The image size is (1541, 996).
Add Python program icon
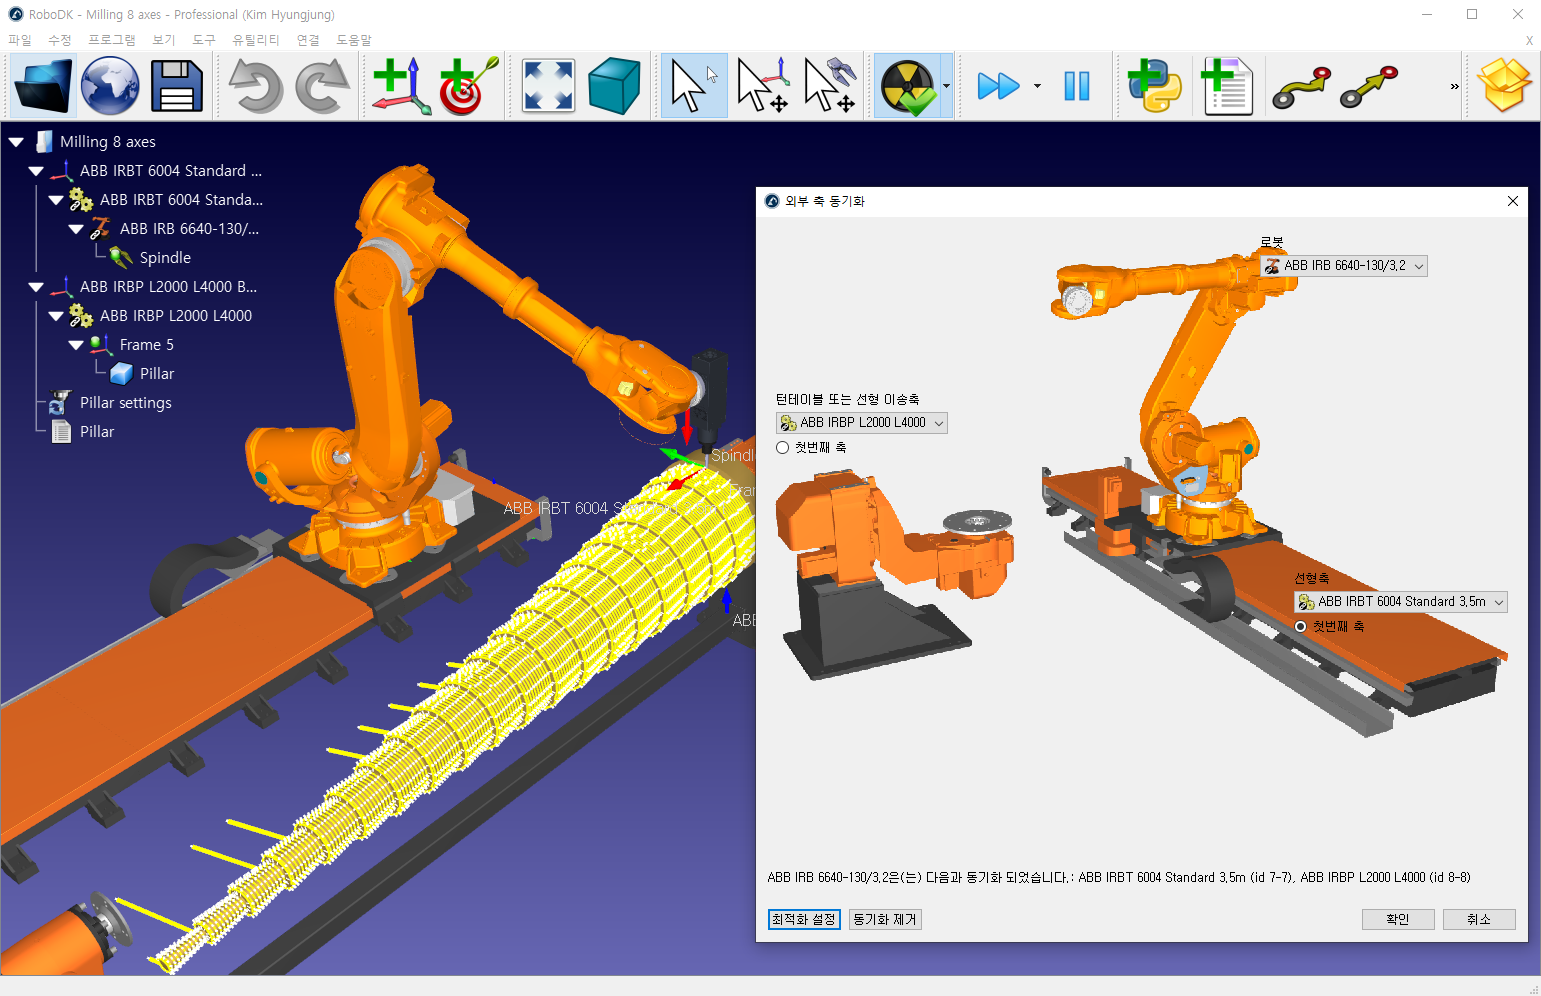[x=1154, y=86]
